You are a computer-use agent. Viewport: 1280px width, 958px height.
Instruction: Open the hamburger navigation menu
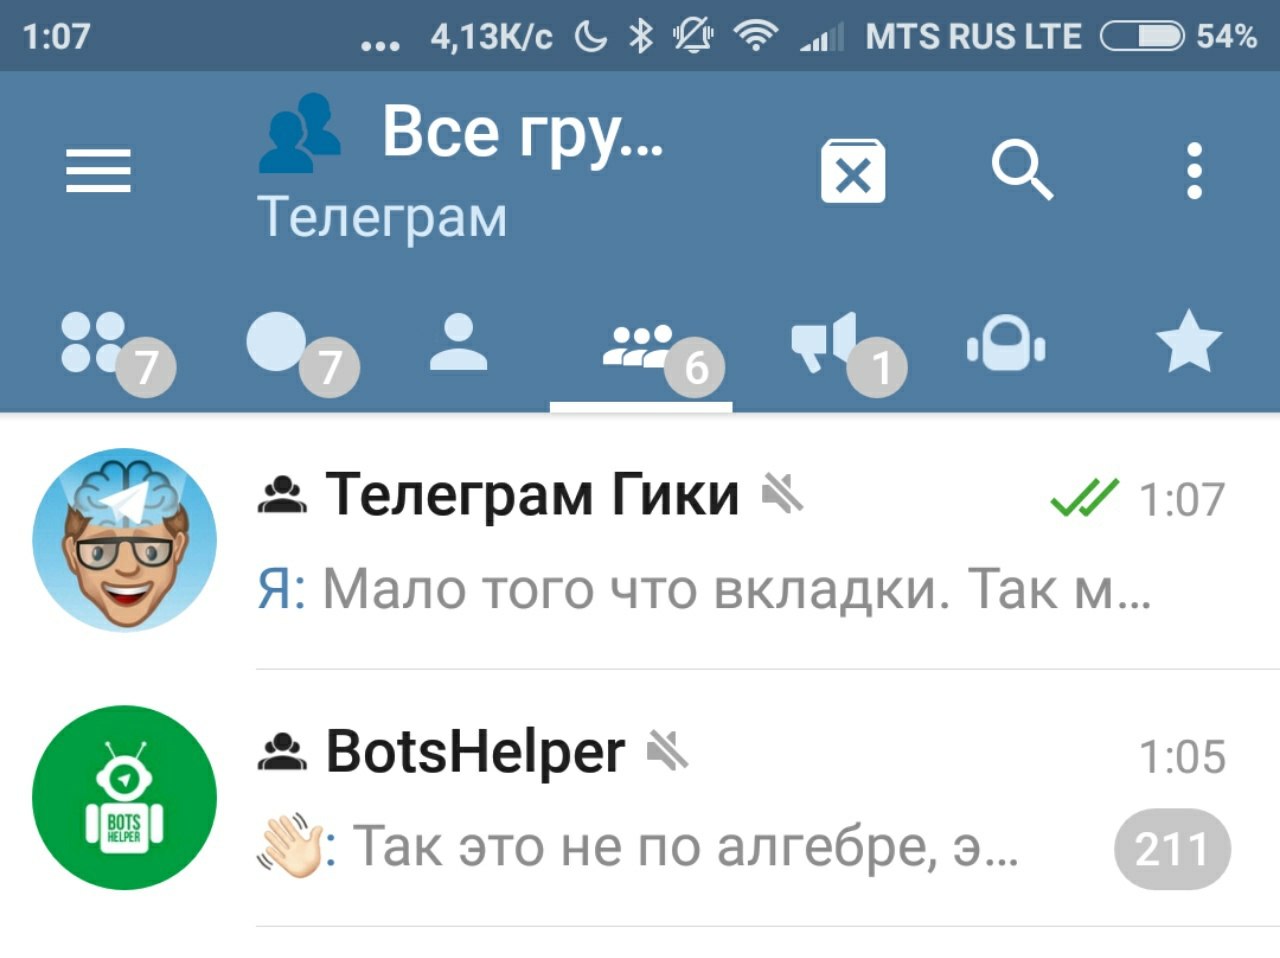coord(98,171)
